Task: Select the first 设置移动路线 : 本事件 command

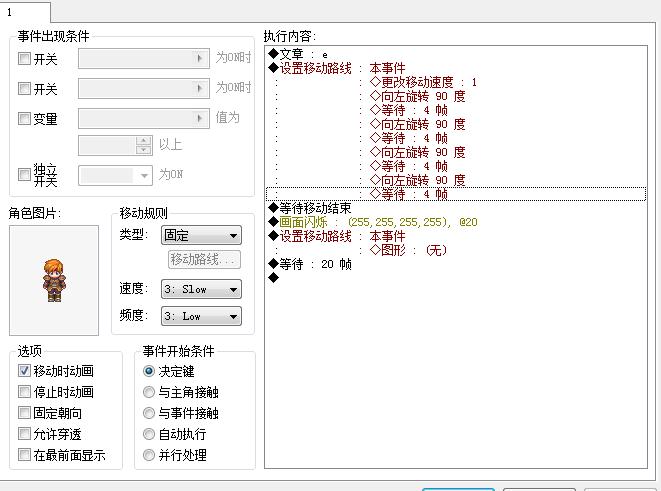Action: pyautogui.click(x=456, y=68)
